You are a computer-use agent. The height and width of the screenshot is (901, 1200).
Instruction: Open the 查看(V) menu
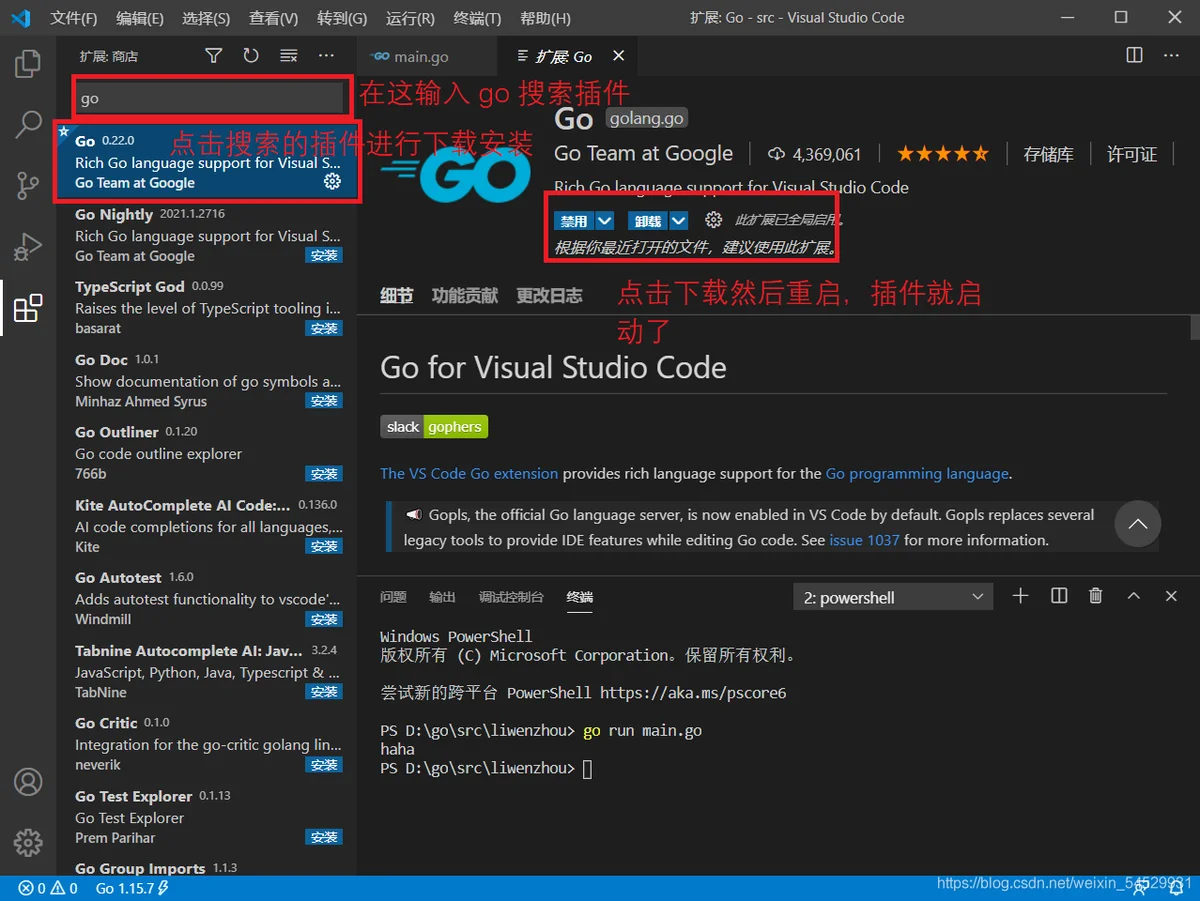(273, 18)
